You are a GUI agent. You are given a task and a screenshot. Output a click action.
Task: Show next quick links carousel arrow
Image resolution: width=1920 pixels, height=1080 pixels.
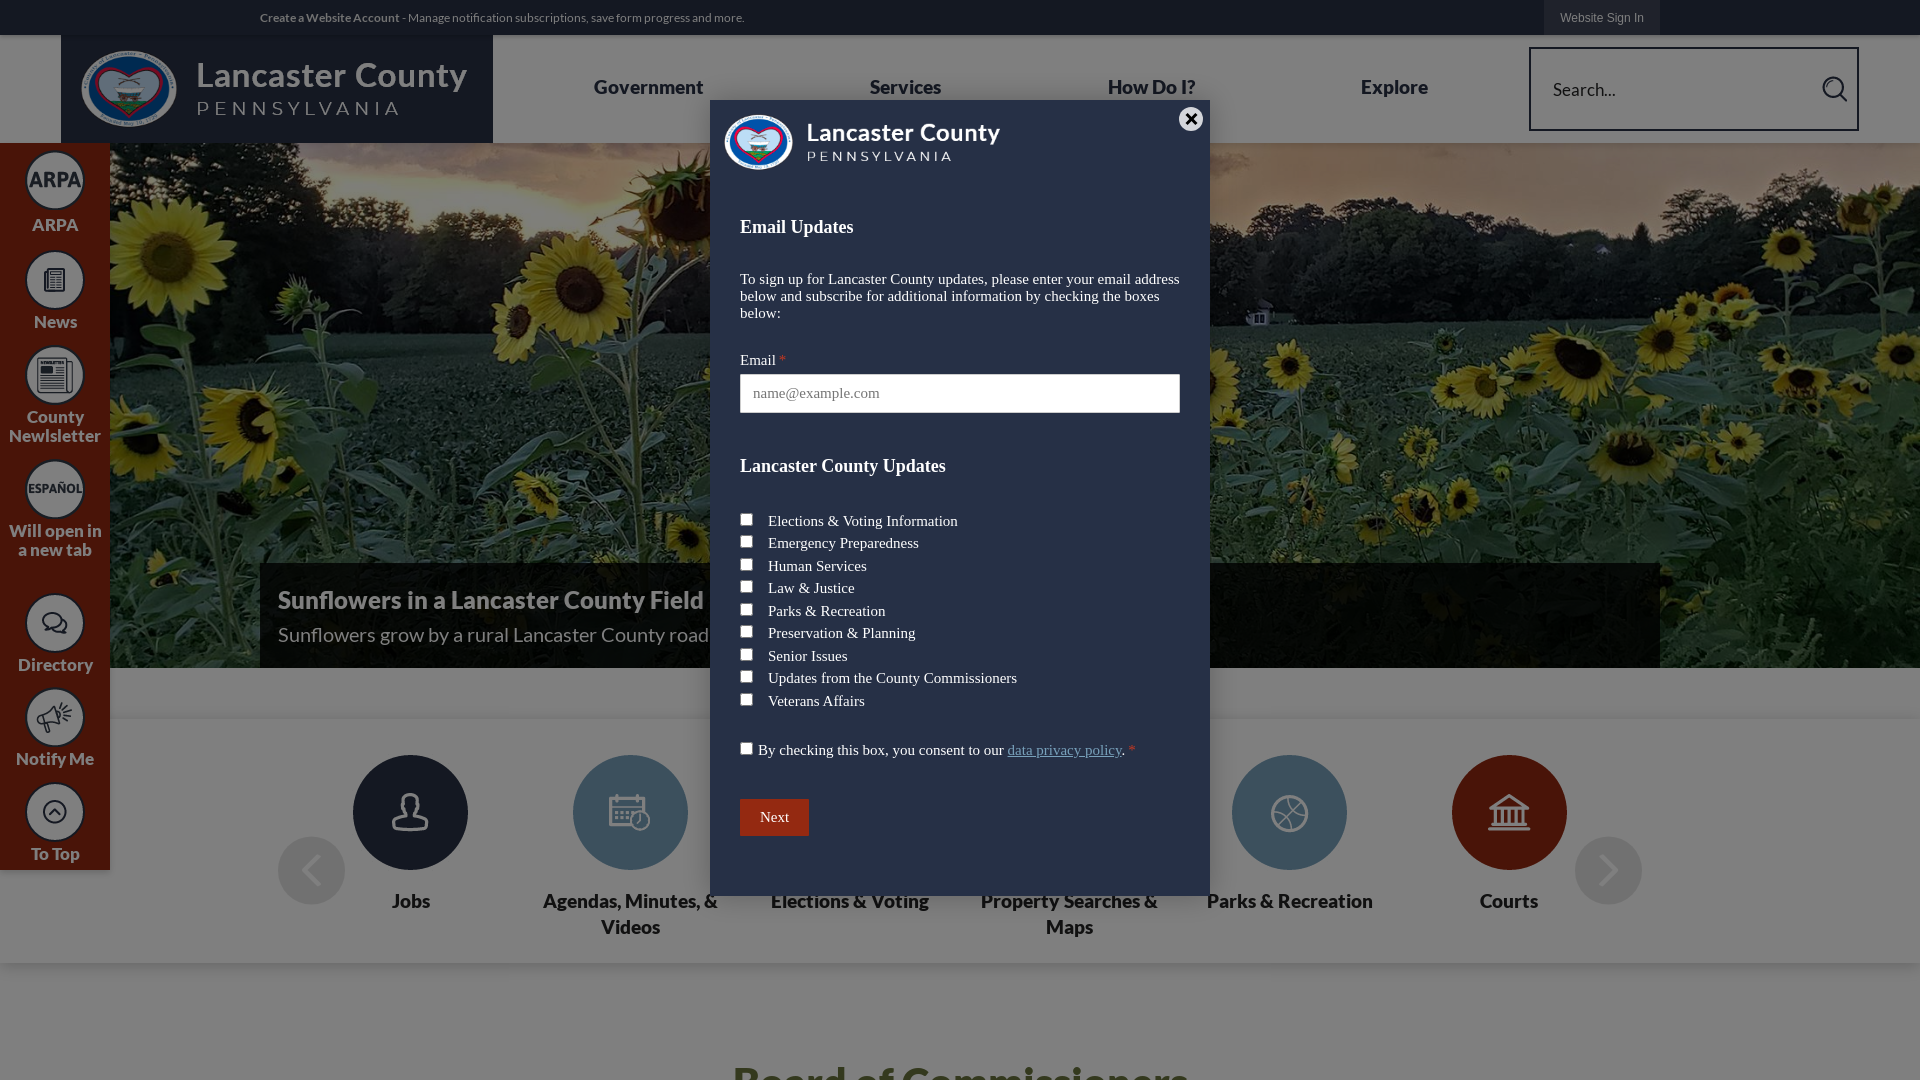pyautogui.click(x=1608, y=870)
